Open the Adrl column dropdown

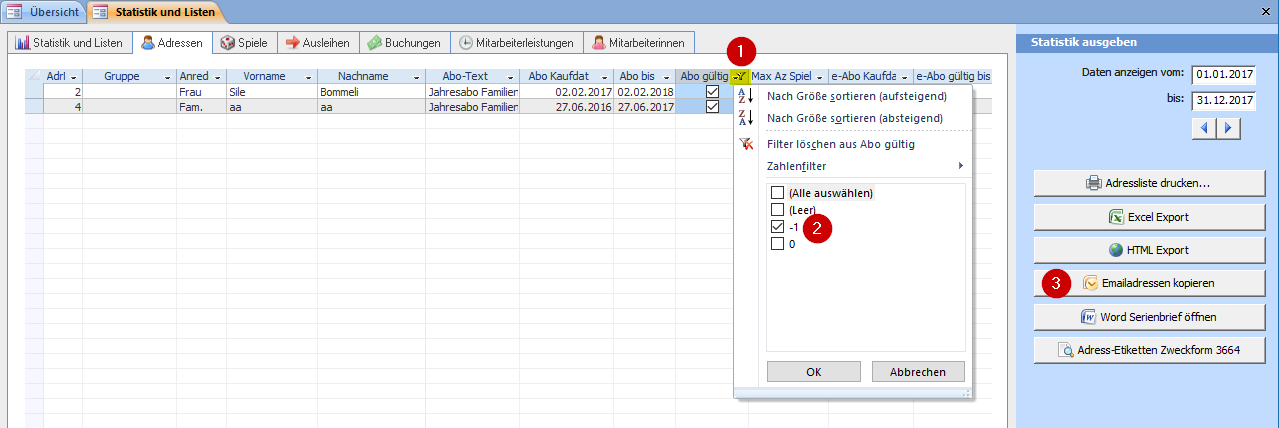point(76,77)
